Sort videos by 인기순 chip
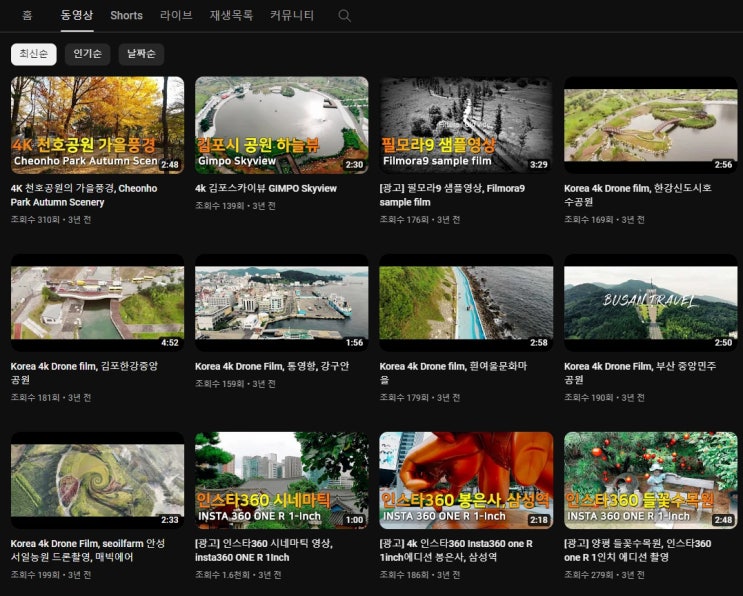 pyautogui.click(x=88, y=54)
